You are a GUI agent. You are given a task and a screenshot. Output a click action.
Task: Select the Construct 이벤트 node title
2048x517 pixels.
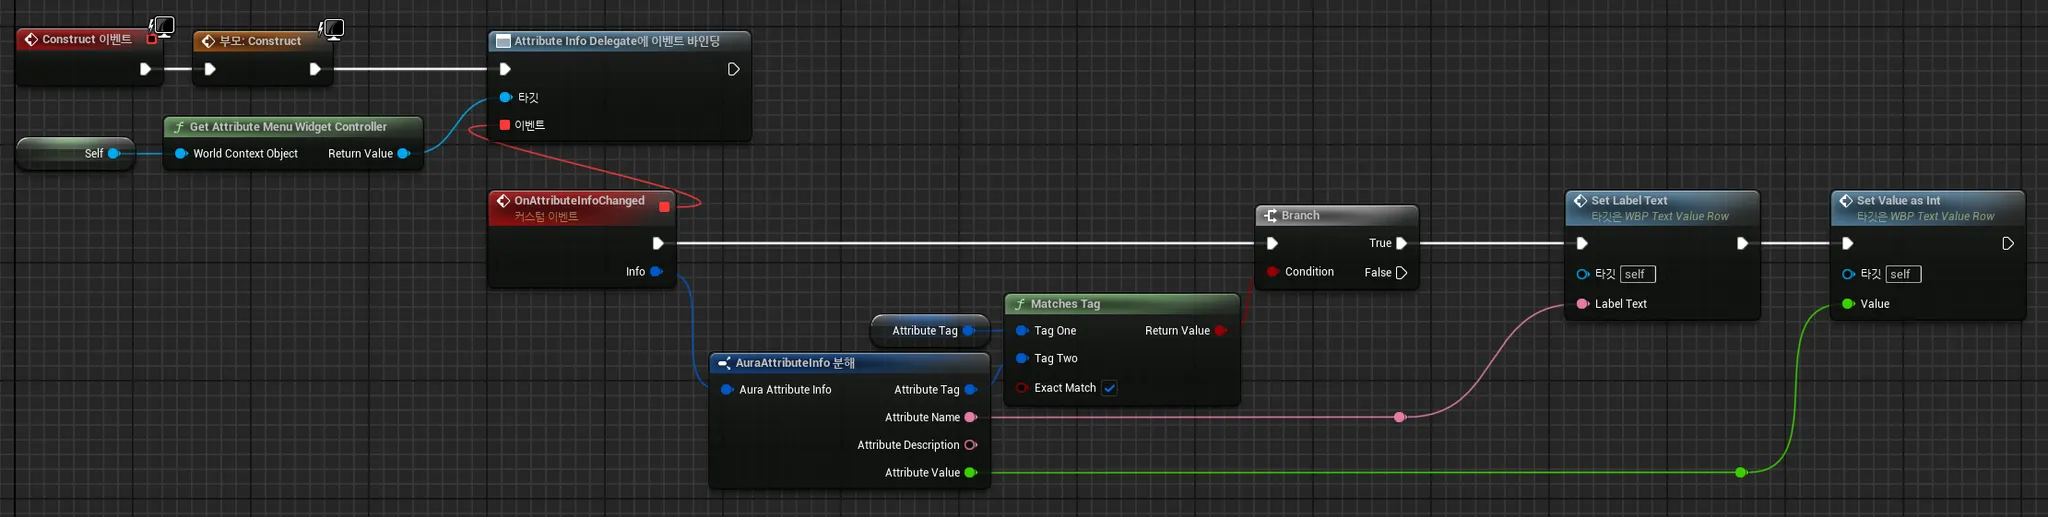87,40
